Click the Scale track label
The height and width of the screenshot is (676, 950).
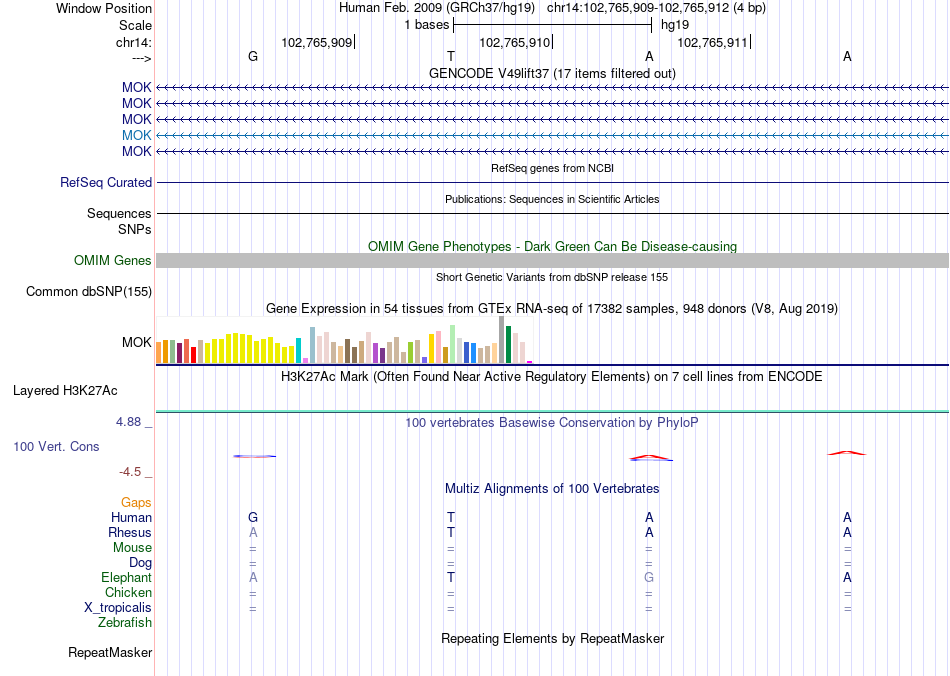pos(135,25)
